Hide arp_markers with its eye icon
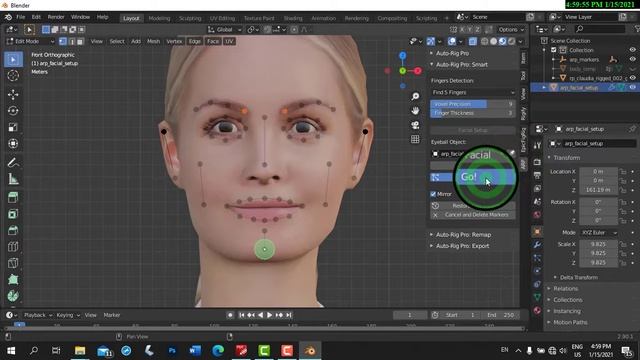The width and height of the screenshot is (640, 360). [633, 59]
